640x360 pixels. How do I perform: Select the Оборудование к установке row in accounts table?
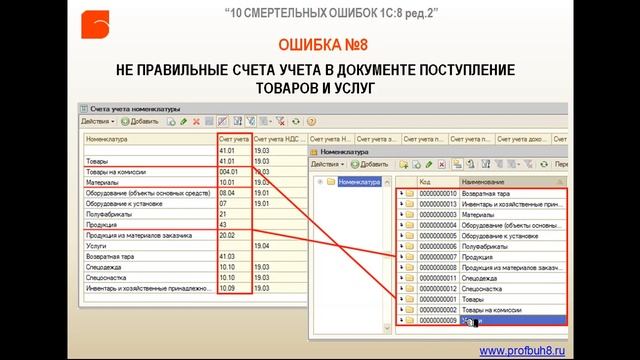coord(196,204)
